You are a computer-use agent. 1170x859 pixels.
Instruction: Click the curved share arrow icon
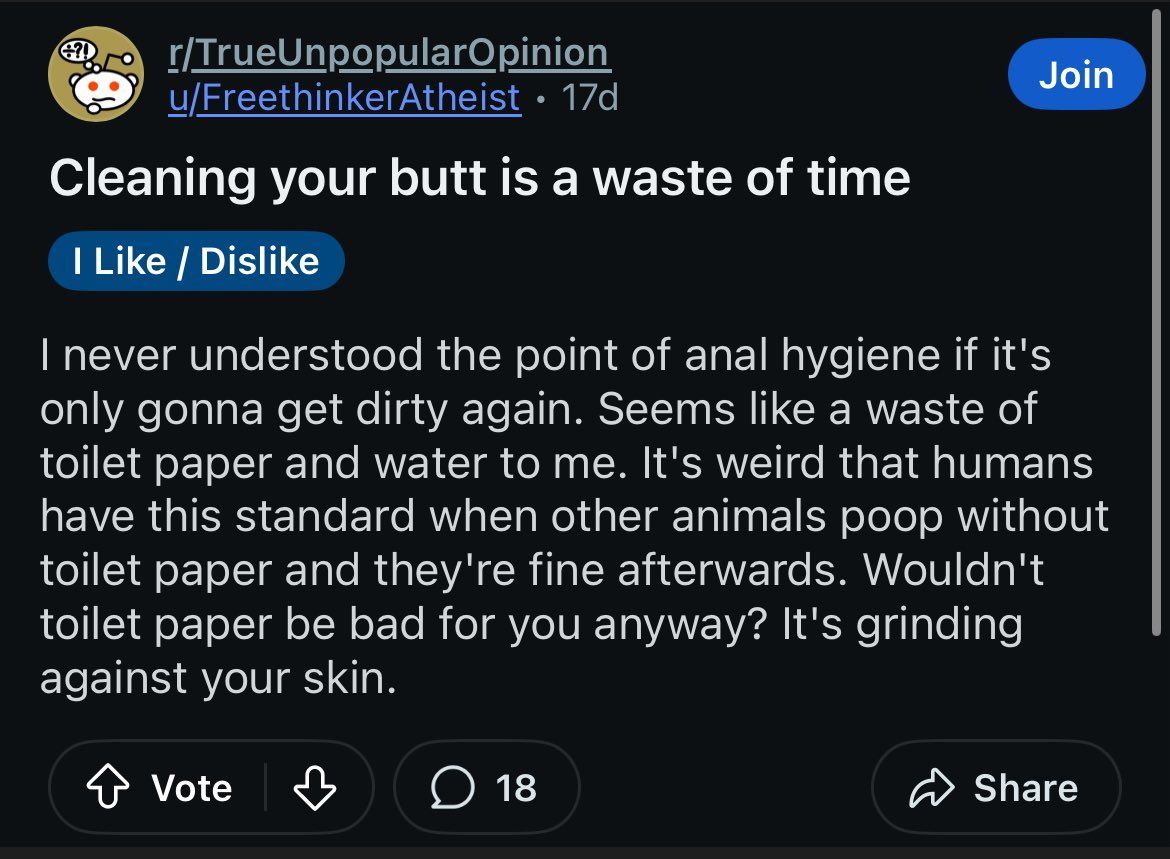[931, 787]
